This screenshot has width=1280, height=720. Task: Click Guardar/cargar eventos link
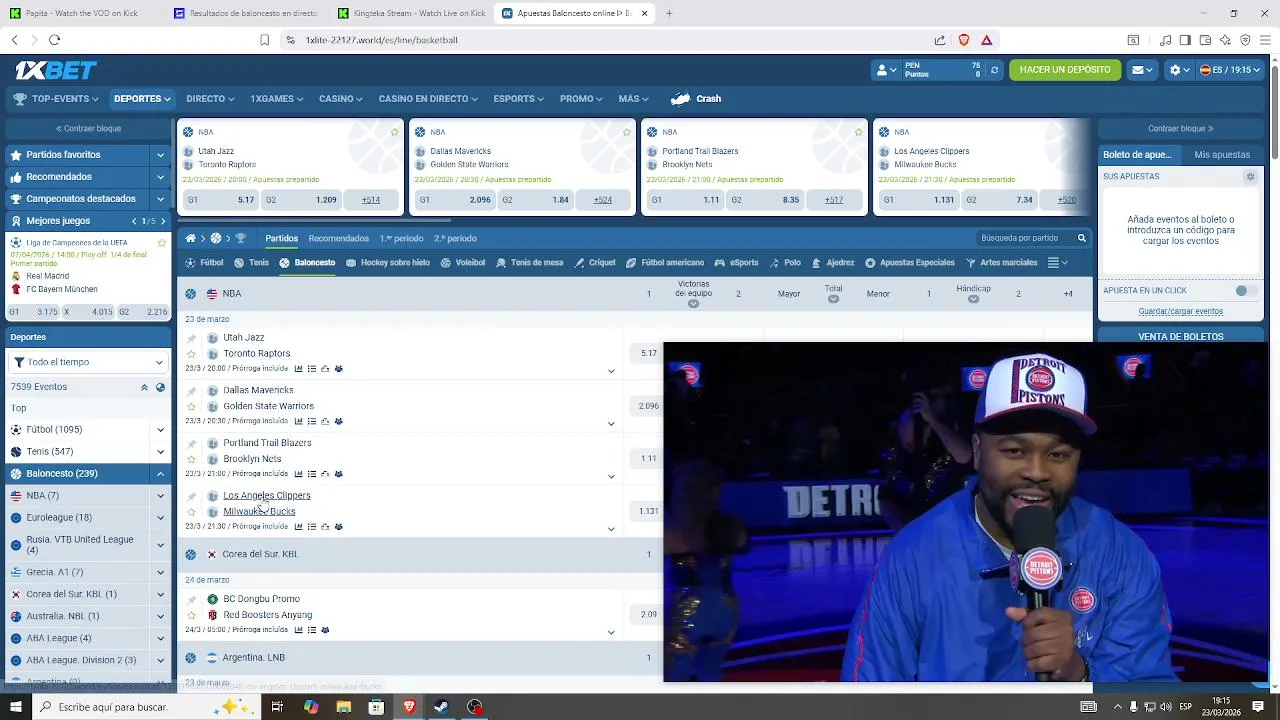pos(1181,312)
